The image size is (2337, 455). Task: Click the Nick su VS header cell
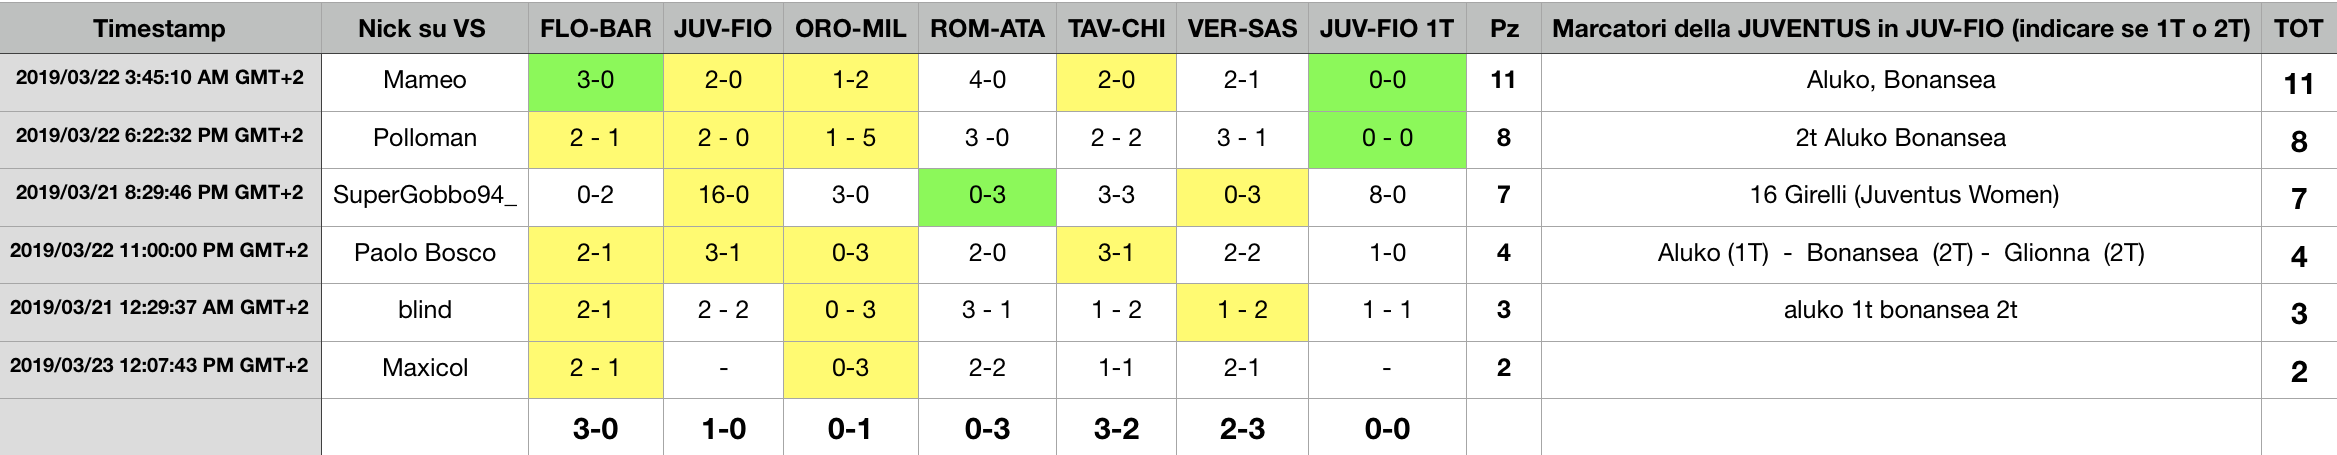[425, 28]
